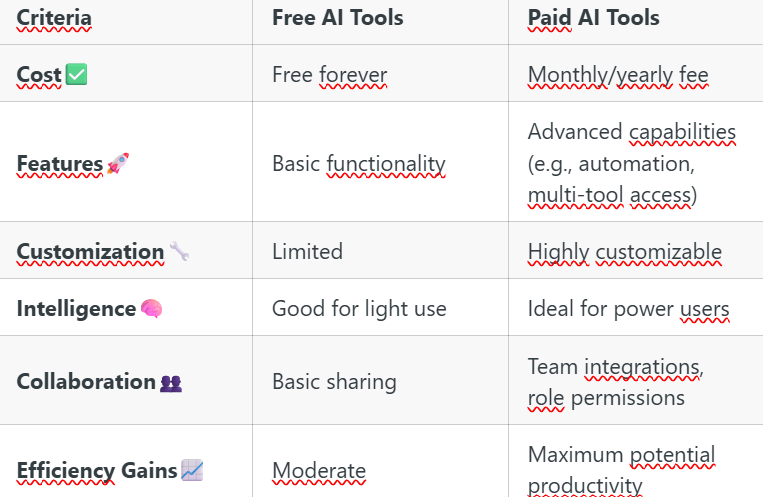Image resolution: width=763 pixels, height=497 pixels.
Task: Place cursor in Basic functionality text
Action: tap(359, 164)
